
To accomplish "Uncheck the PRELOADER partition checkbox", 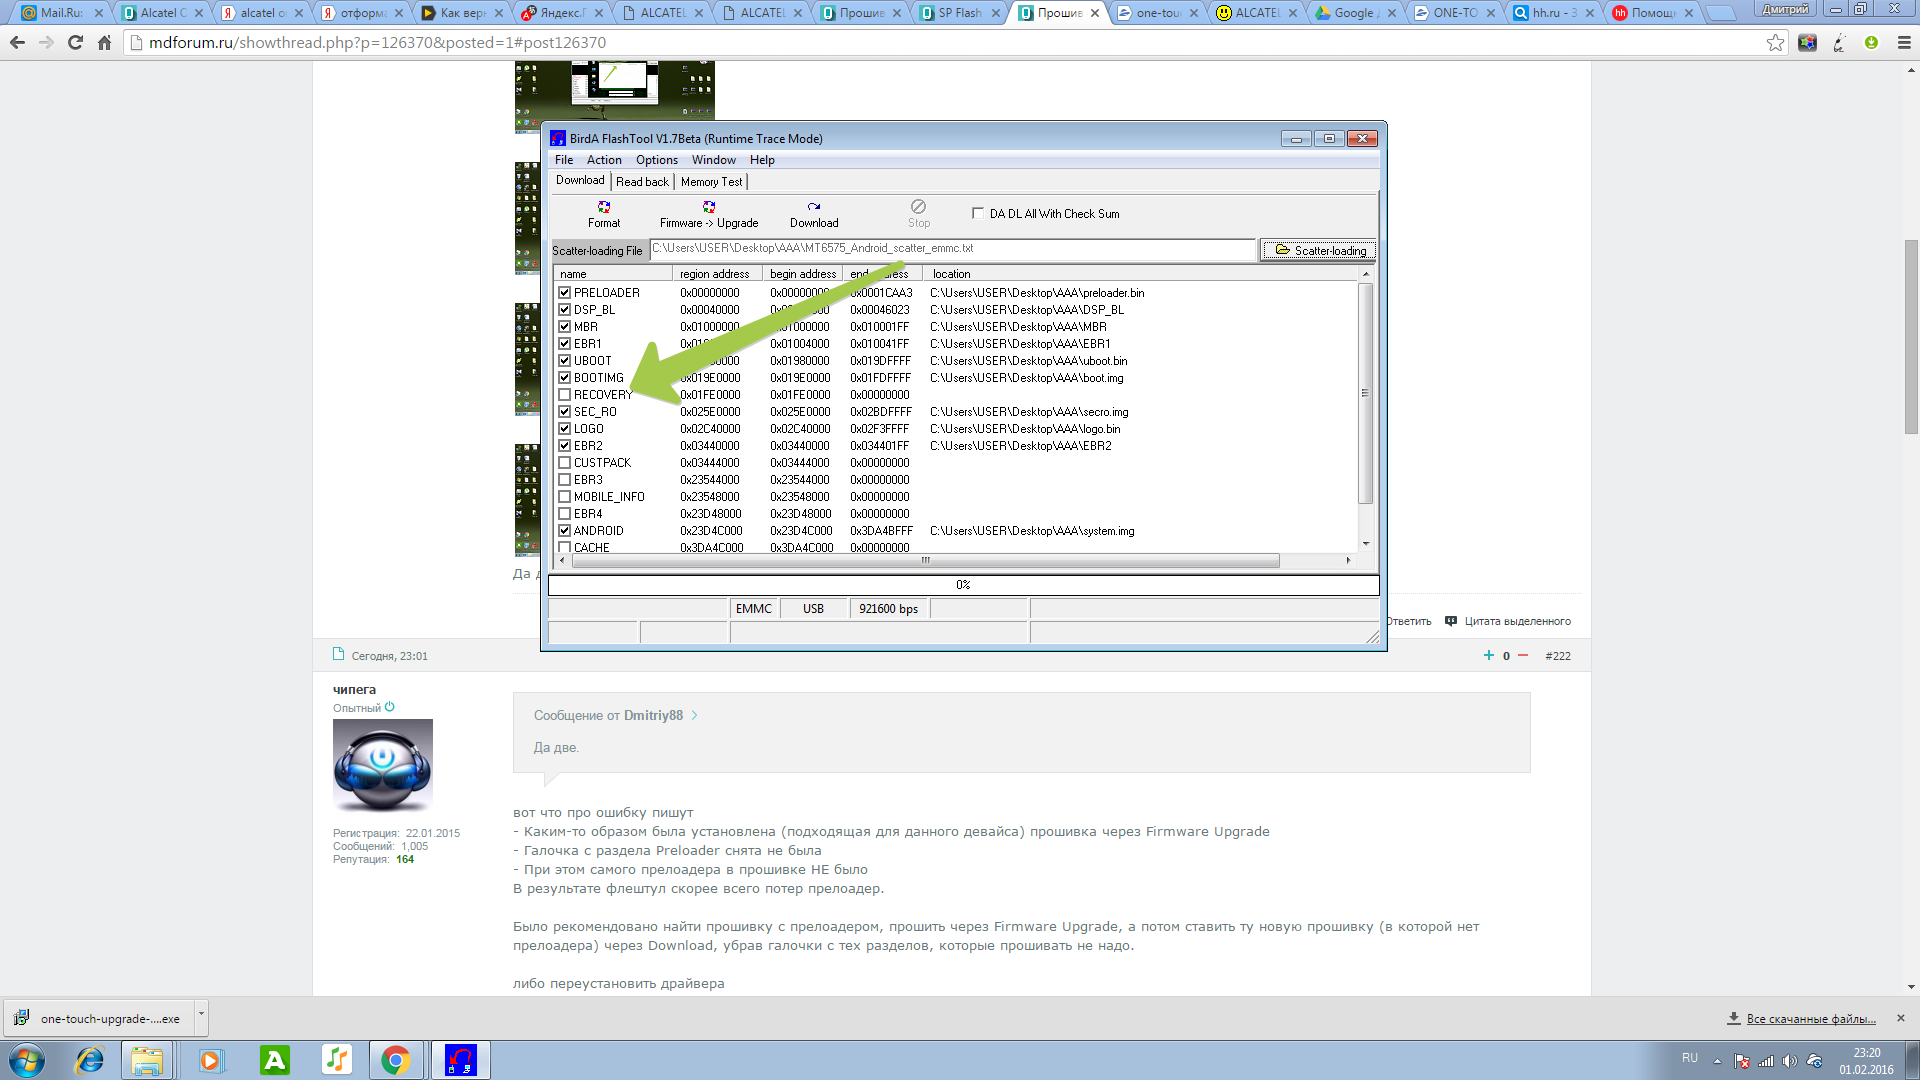I will tap(565, 293).
